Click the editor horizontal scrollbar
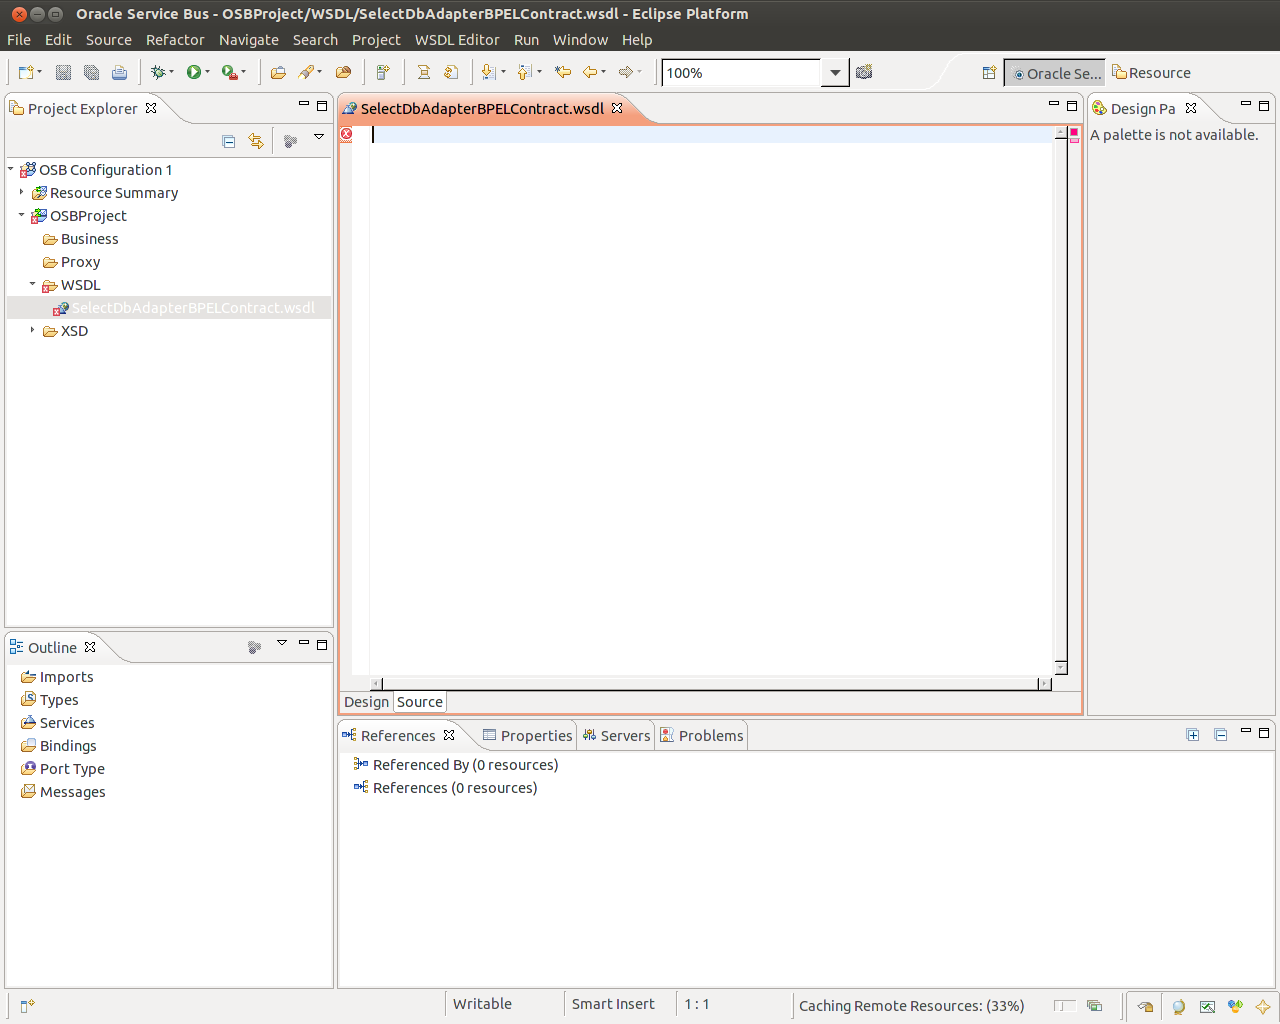 point(711,684)
